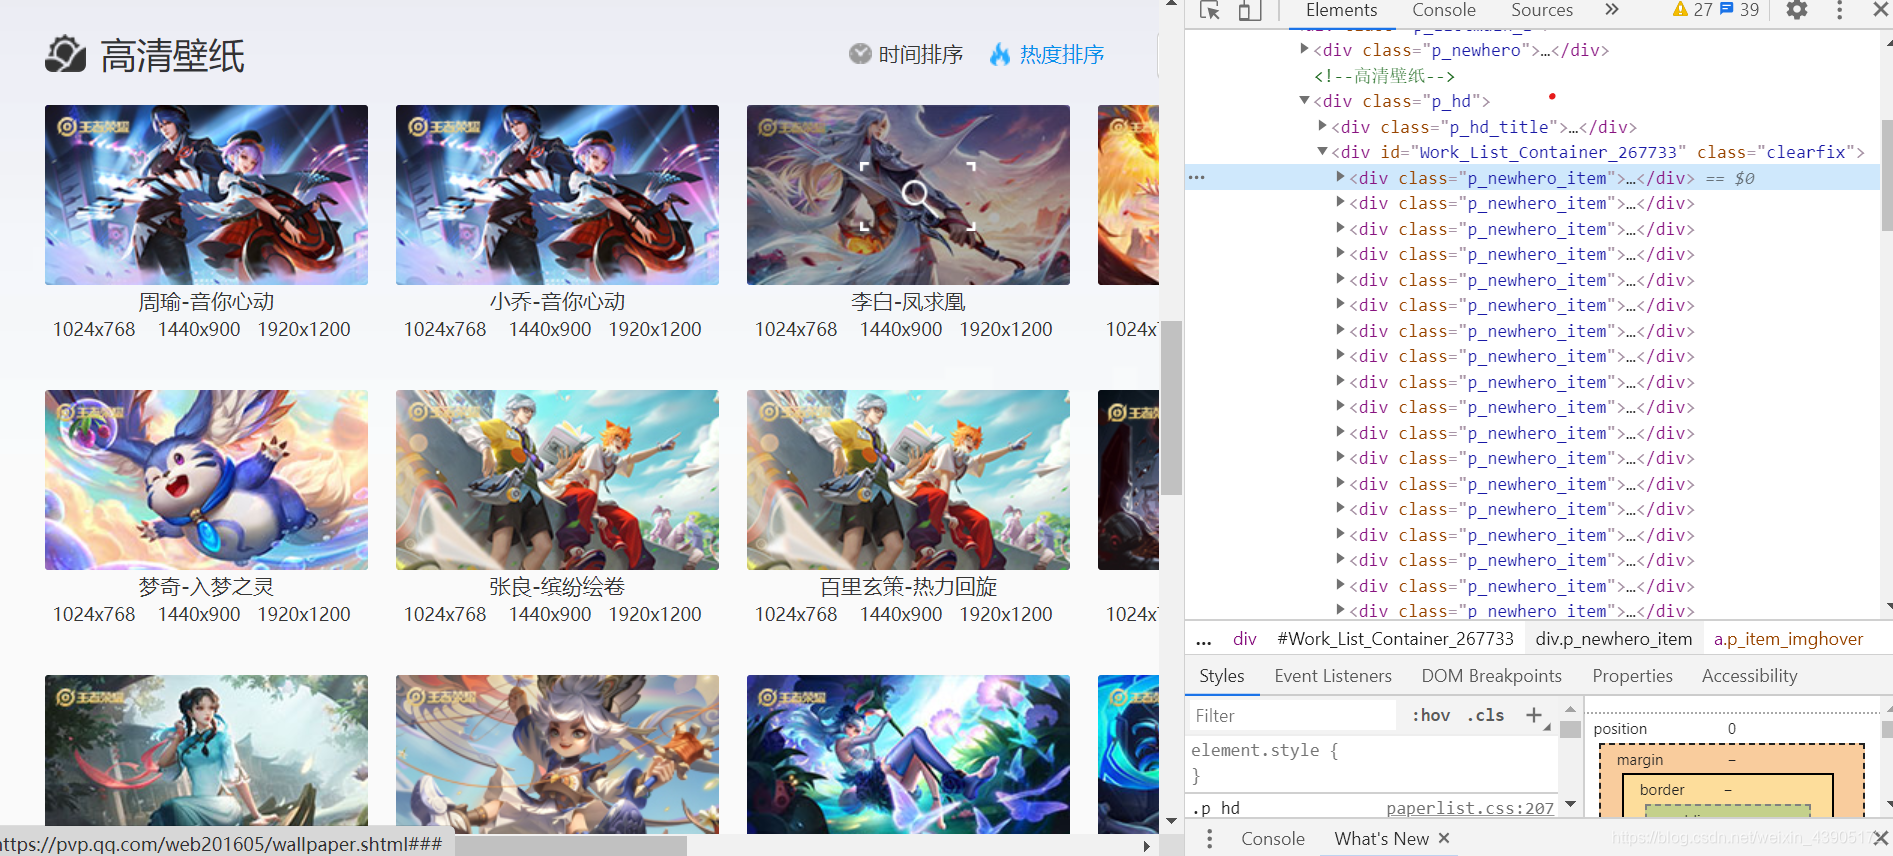Download 1920x1200 of 小乔-音你心动
The height and width of the screenshot is (856, 1893).
pyautogui.click(x=655, y=329)
